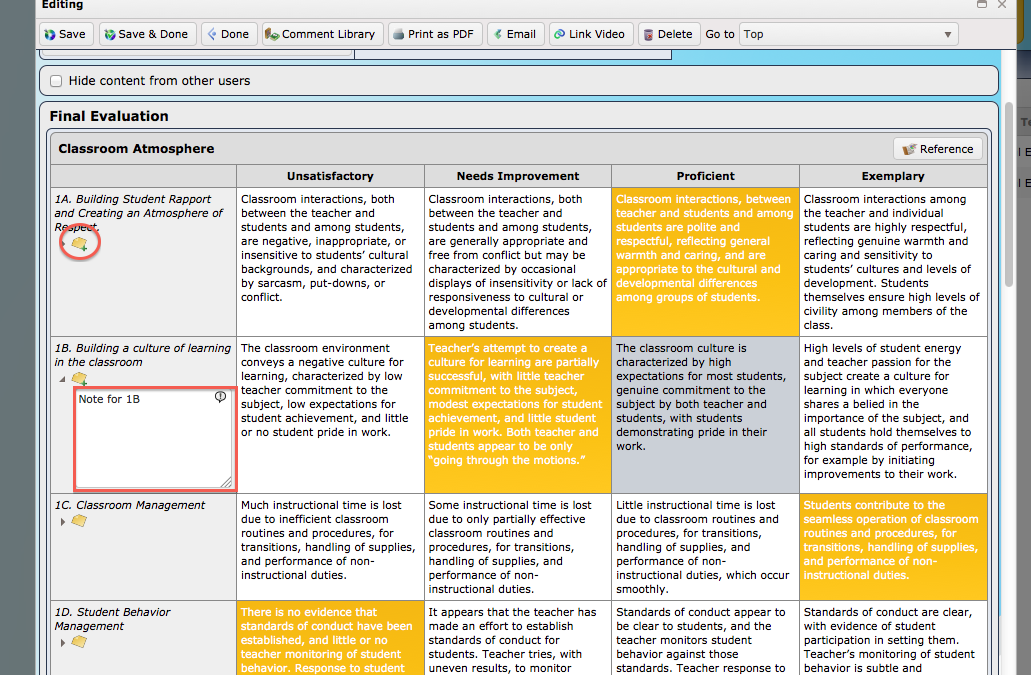Click the Final Evaluation heading

109,116
